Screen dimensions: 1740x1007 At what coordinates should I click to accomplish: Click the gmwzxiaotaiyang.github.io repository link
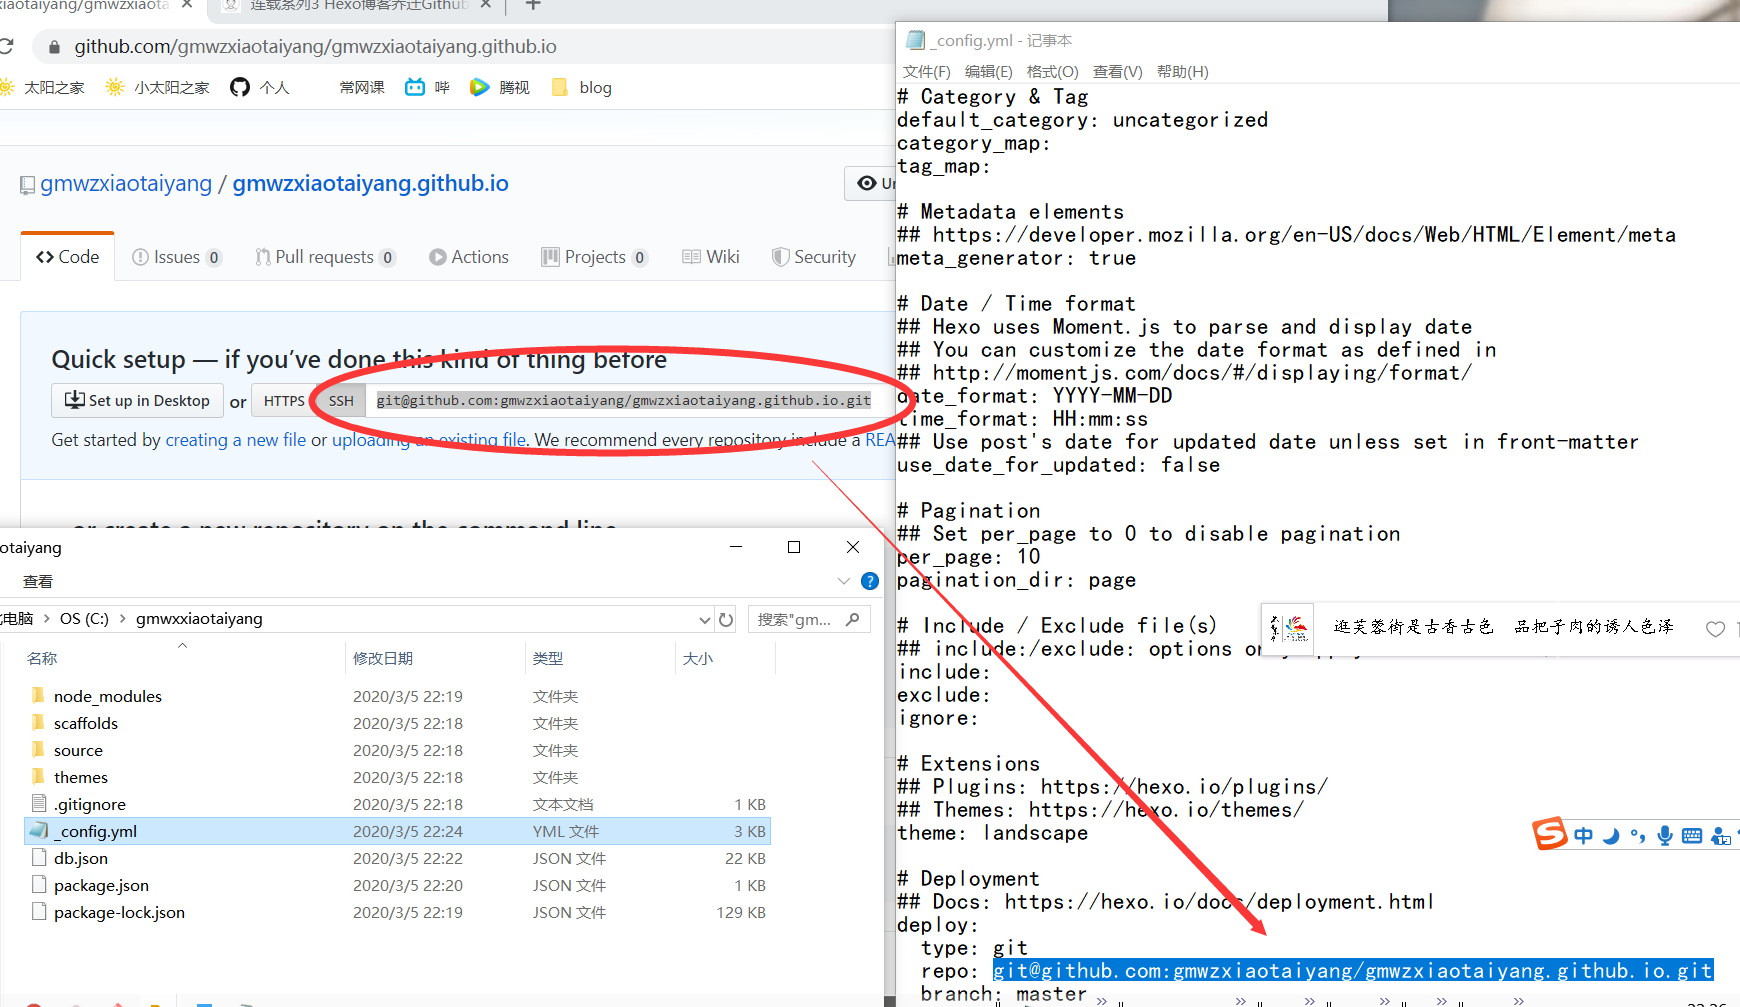(371, 184)
